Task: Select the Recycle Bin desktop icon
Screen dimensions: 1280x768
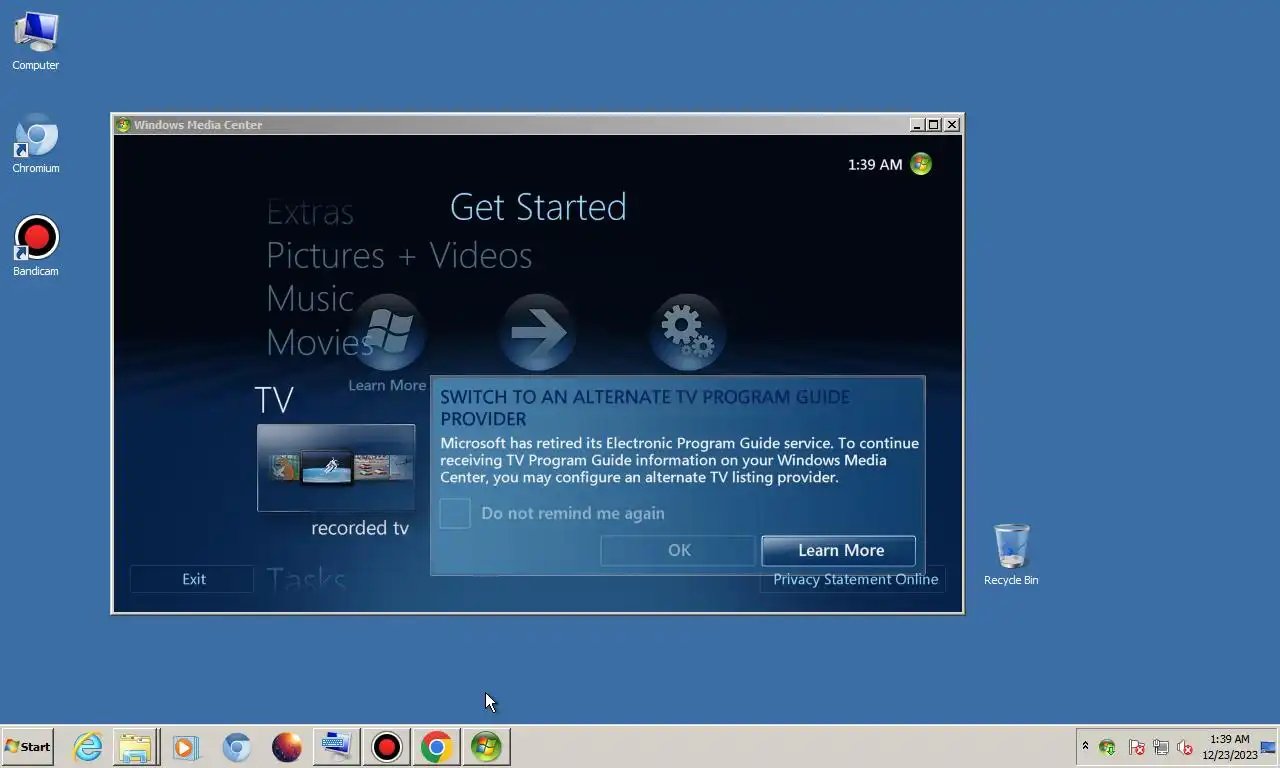Action: point(1011,554)
